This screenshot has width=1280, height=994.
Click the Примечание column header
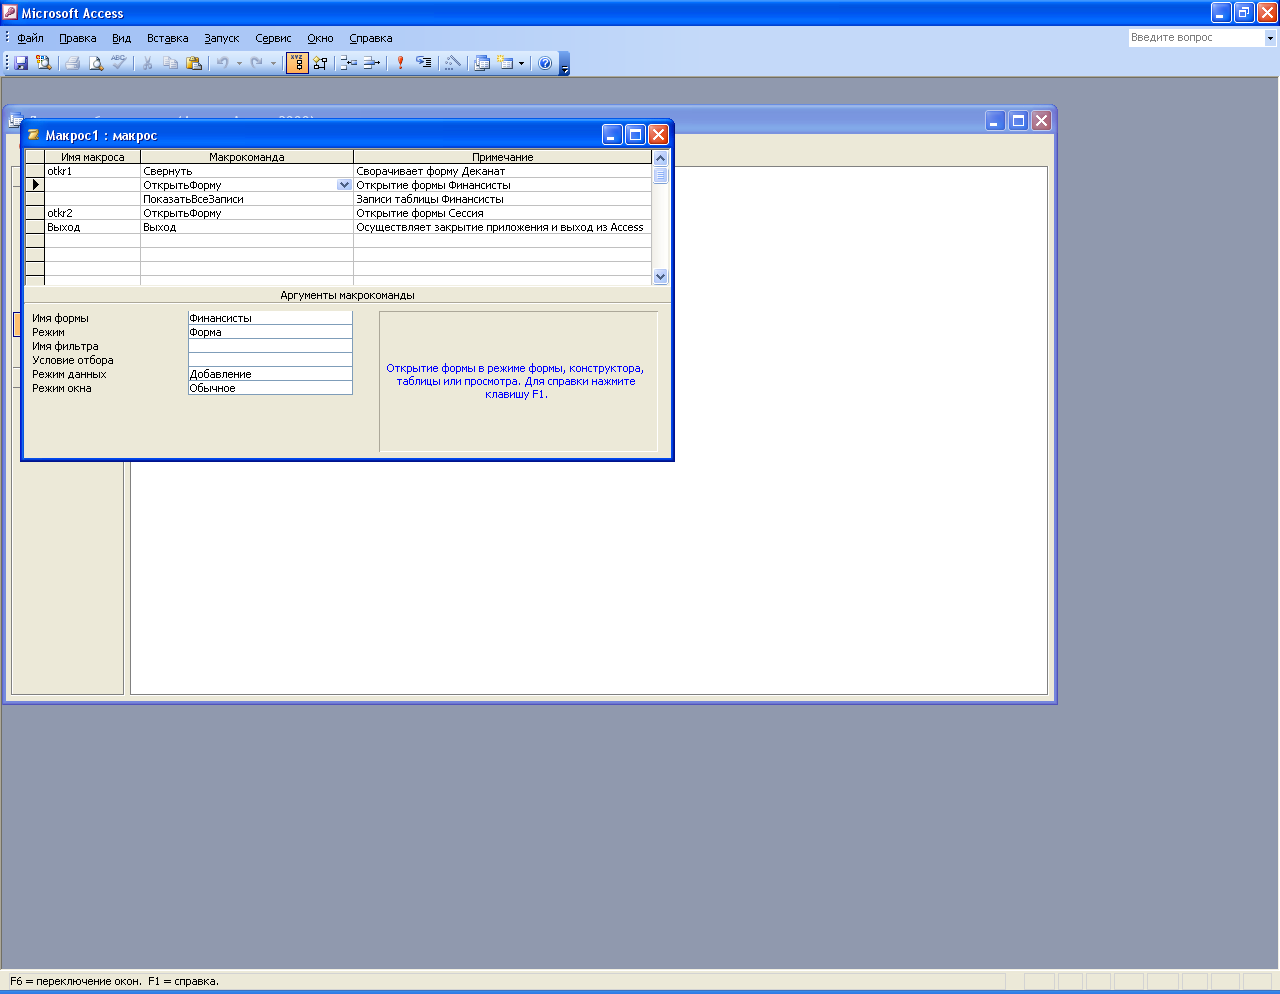503,157
